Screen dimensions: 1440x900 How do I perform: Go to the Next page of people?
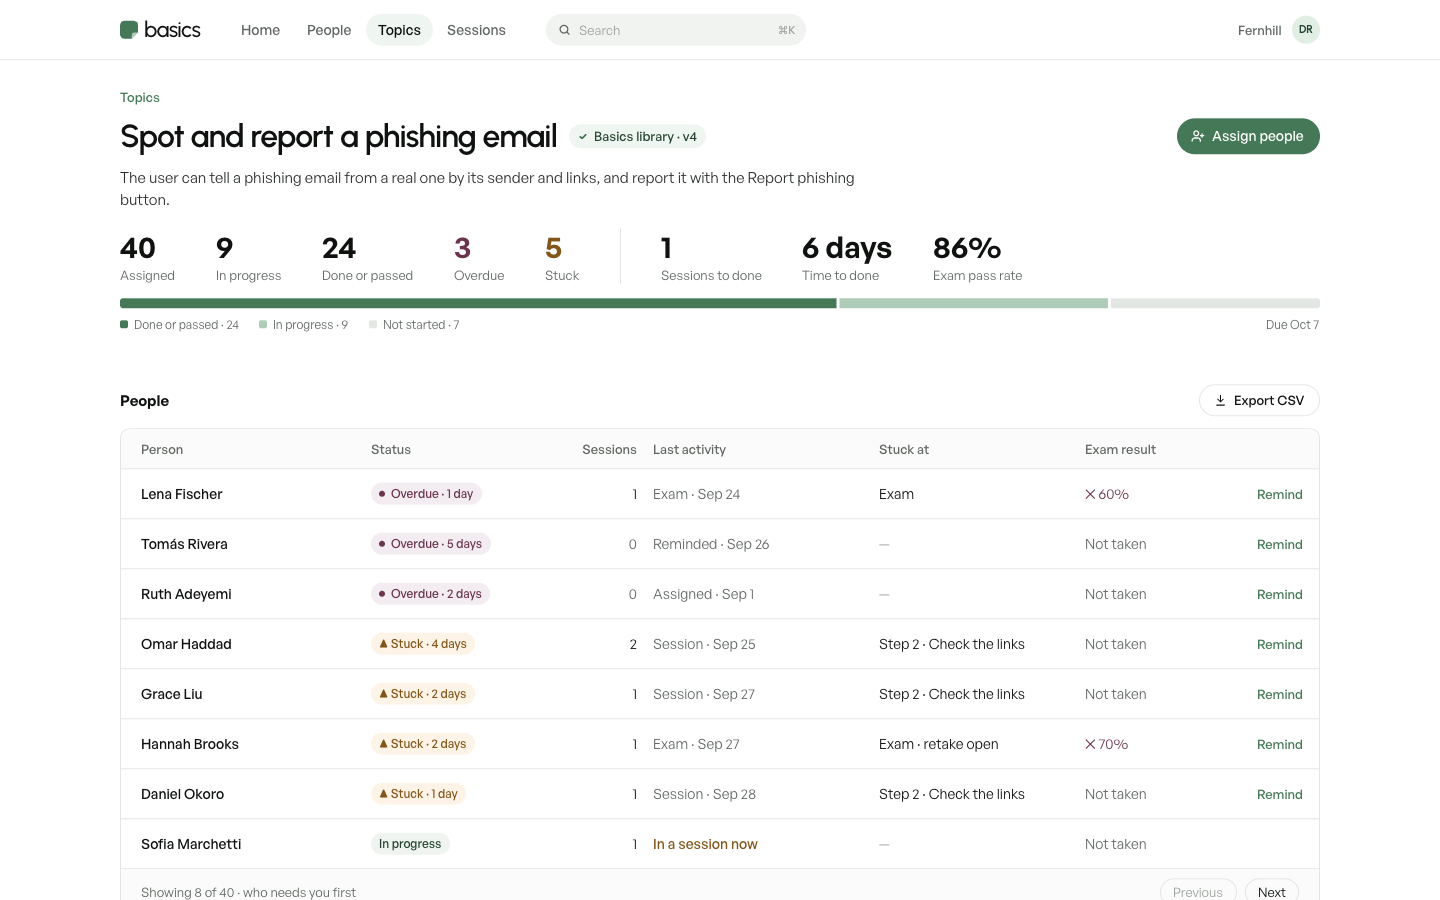[x=1272, y=892]
